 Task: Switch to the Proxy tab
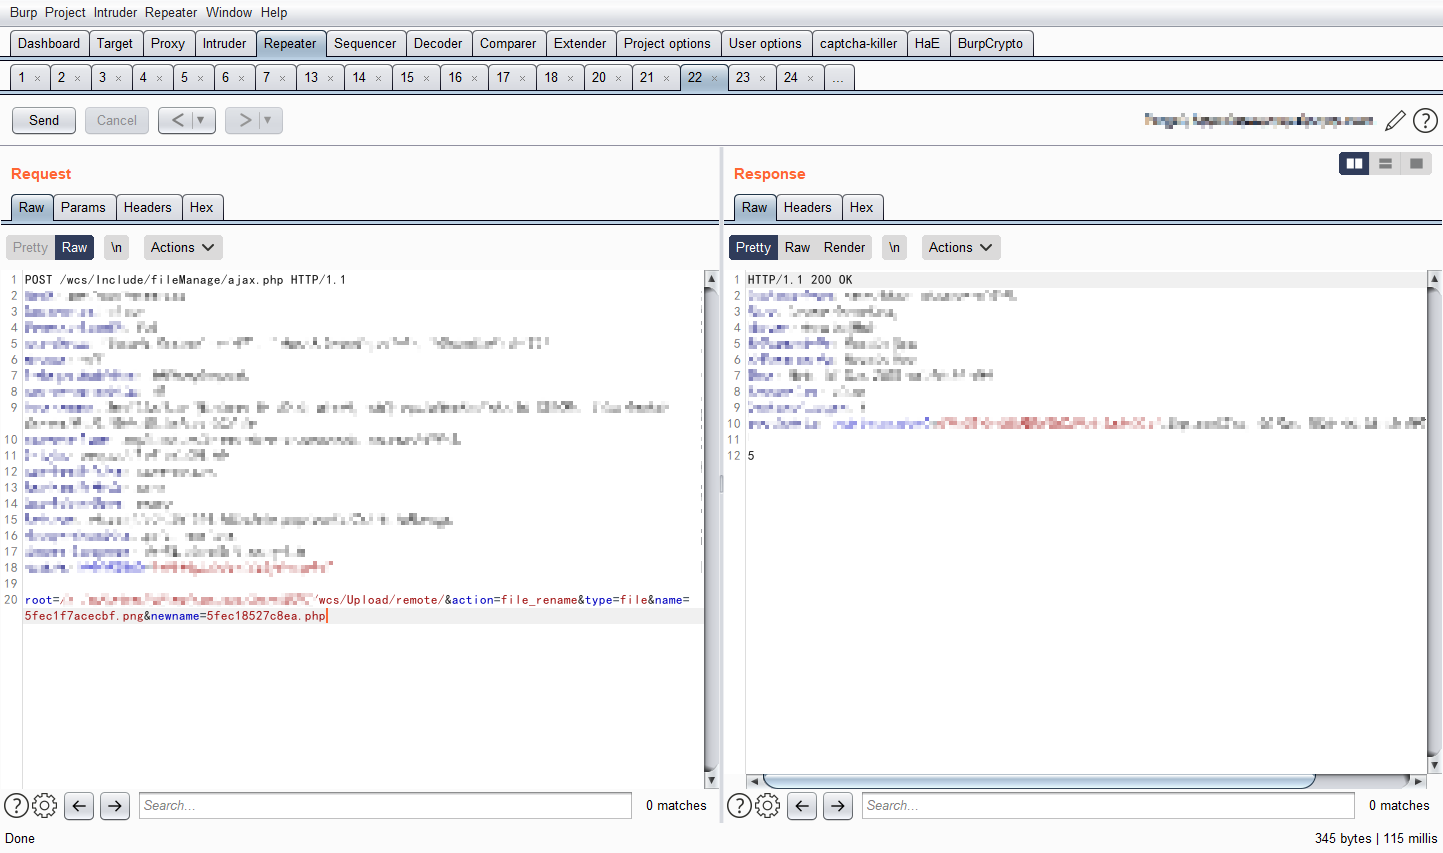click(x=168, y=43)
